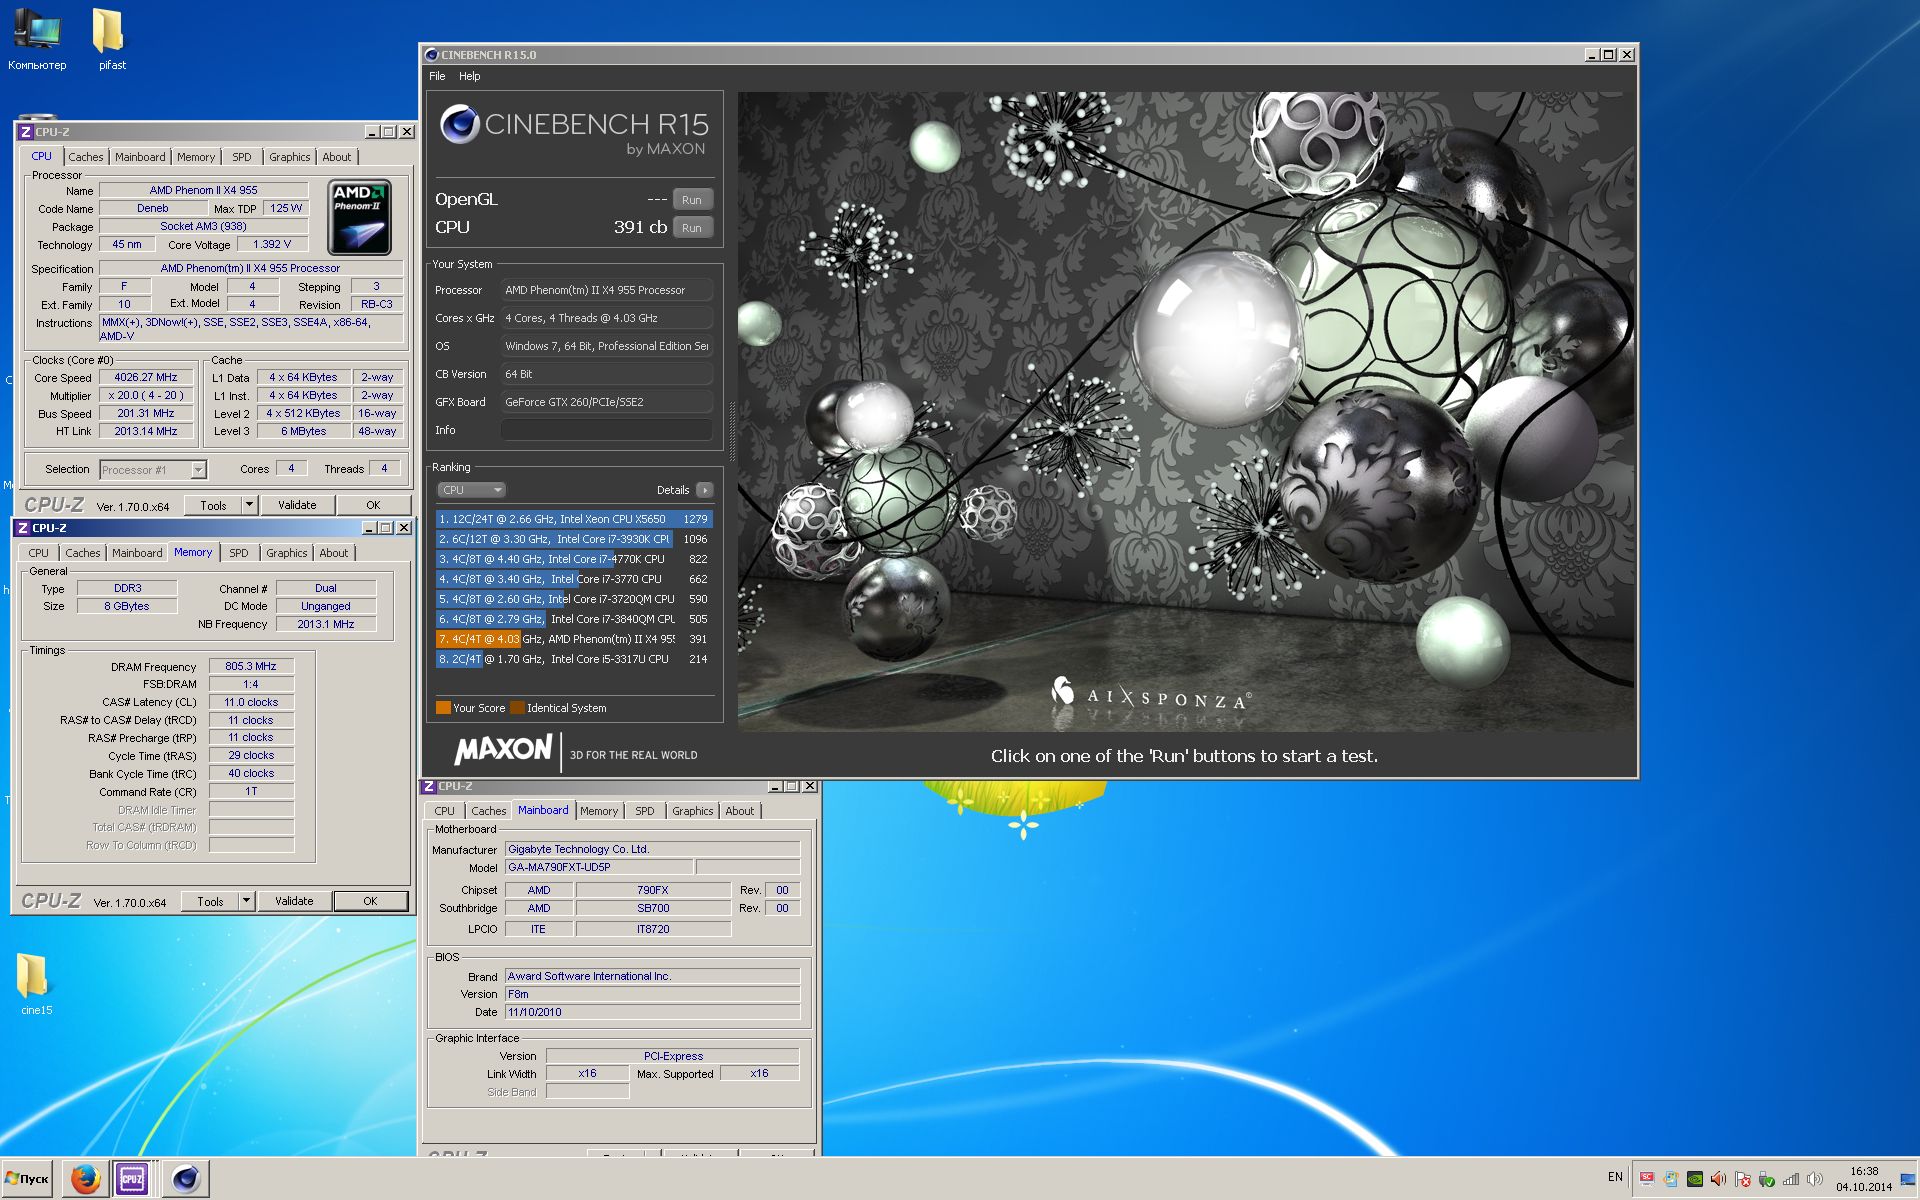
Task: Open NVIDIA tray icon
Action: click(x=1695, y=1179)
